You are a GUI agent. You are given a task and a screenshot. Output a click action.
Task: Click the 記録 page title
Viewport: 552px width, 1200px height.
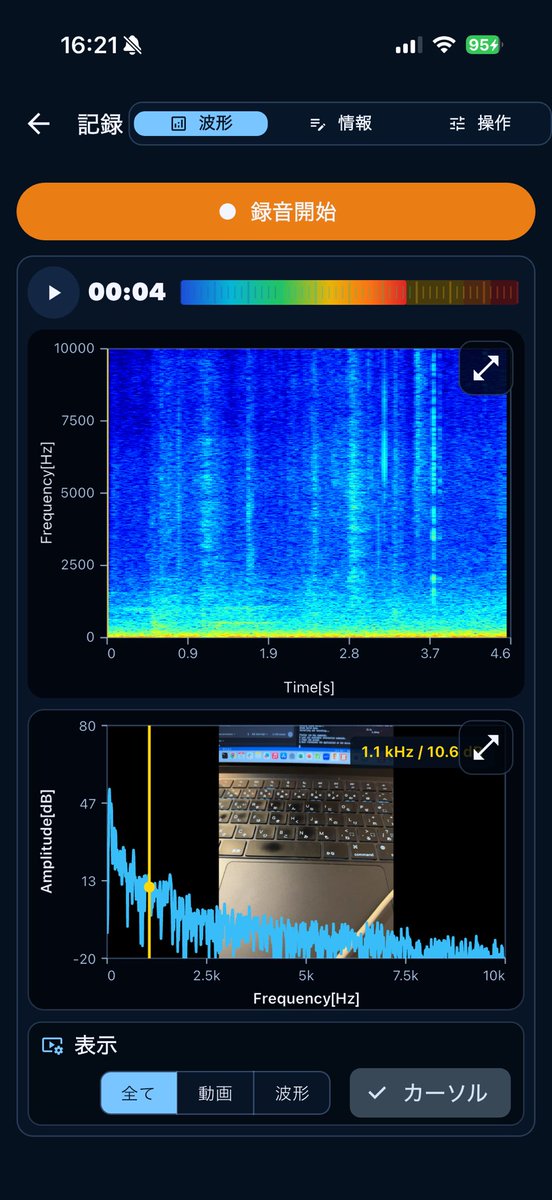point(101,124)
